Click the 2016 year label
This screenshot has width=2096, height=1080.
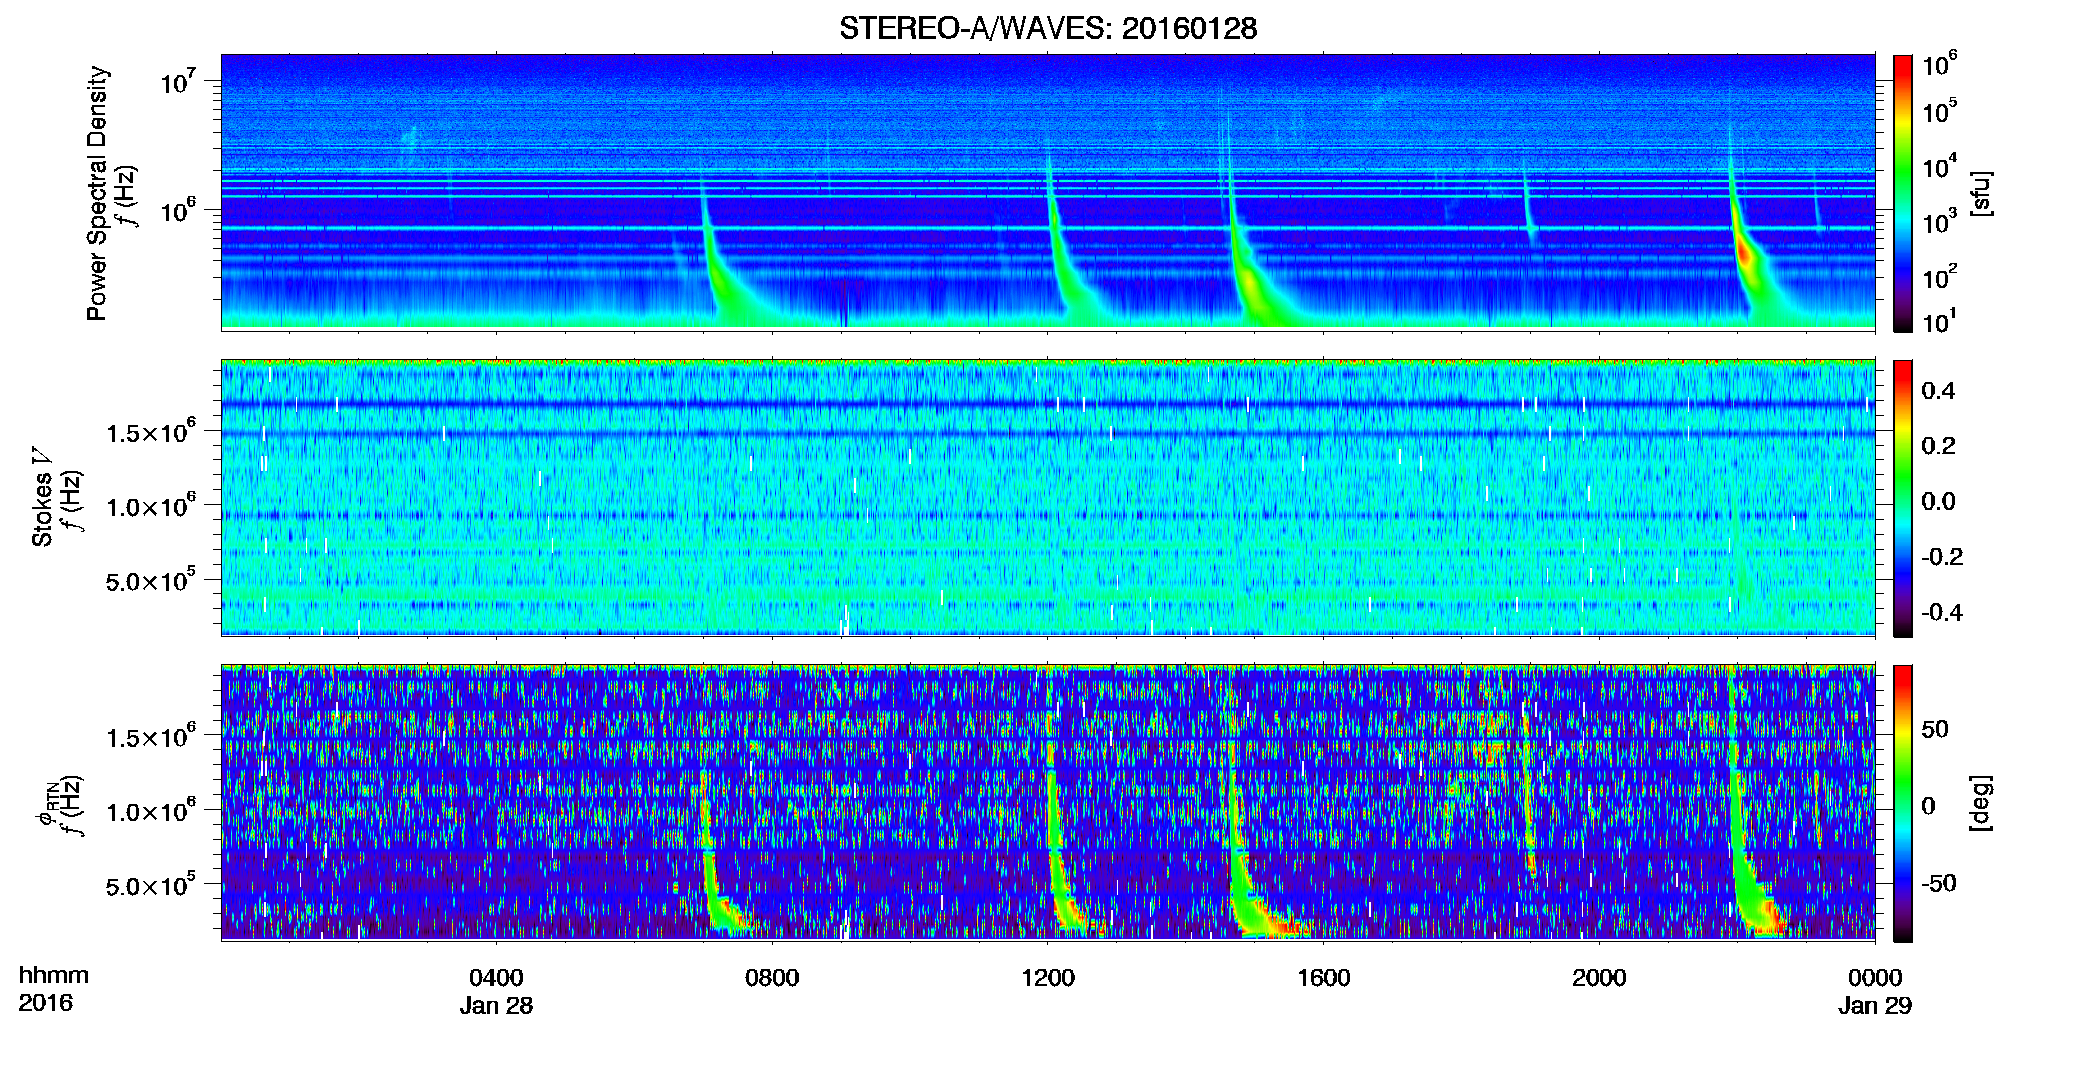point(45,1003)
